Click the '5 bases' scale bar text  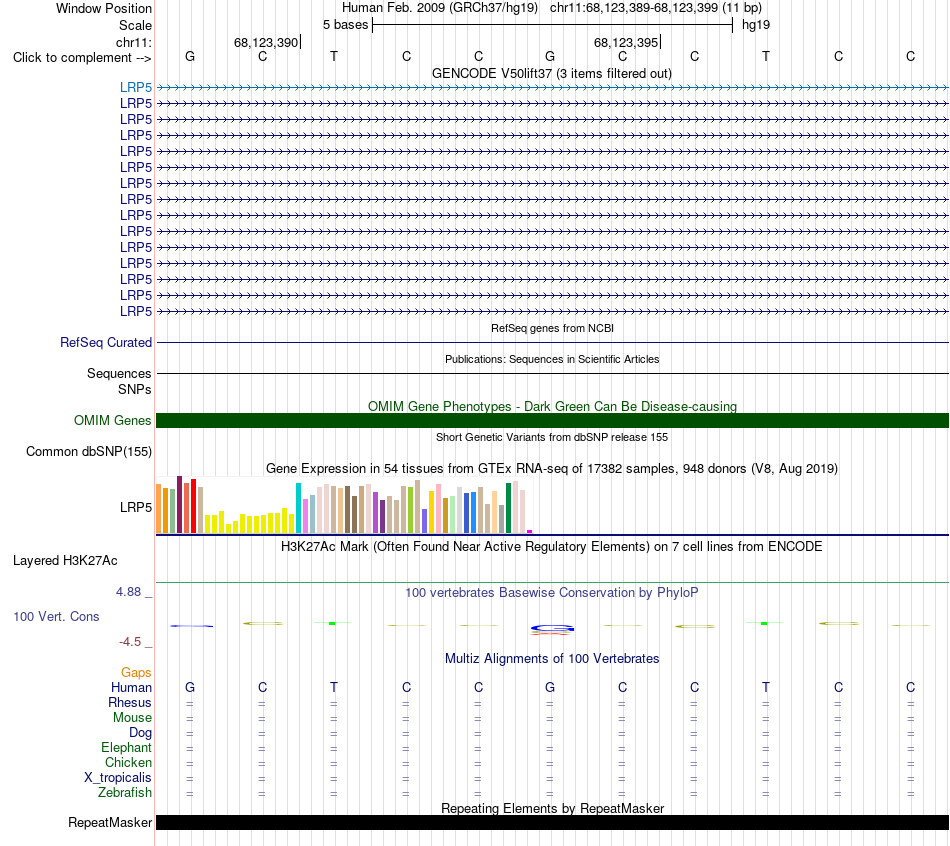tap(345, 25)
